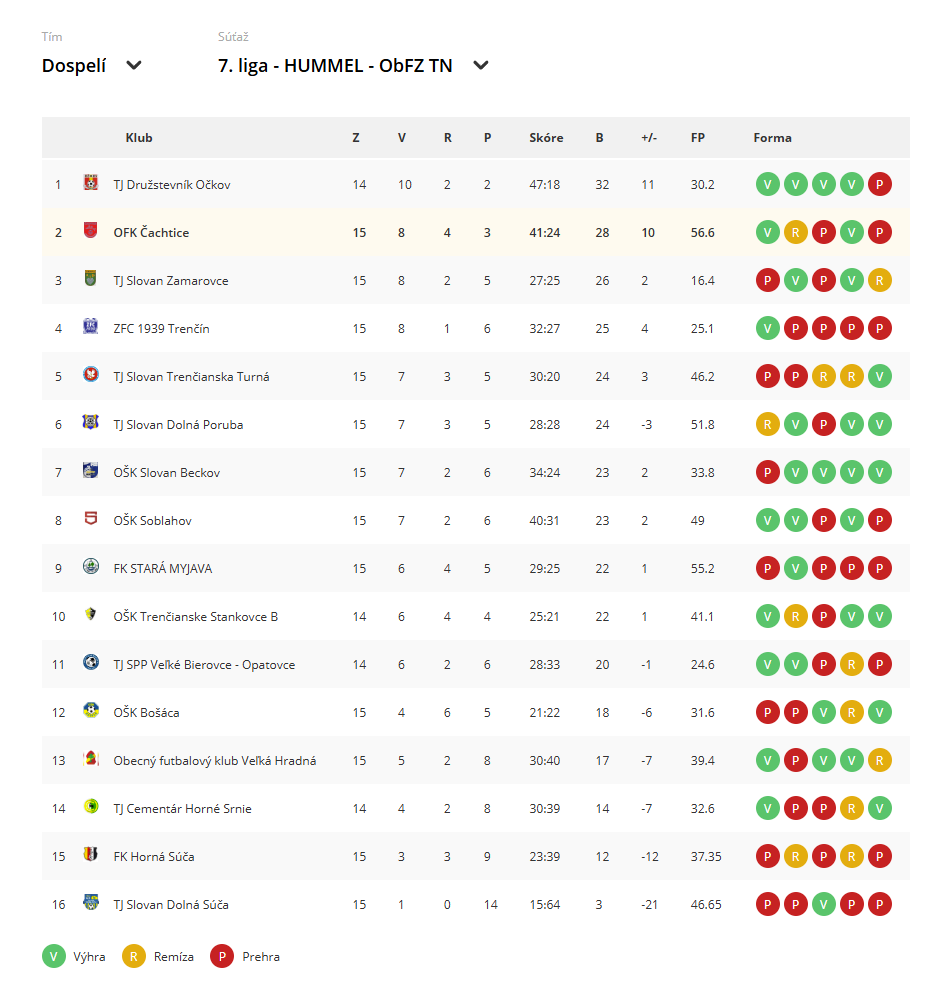Click last form result of Očkov row

(880, 184)
